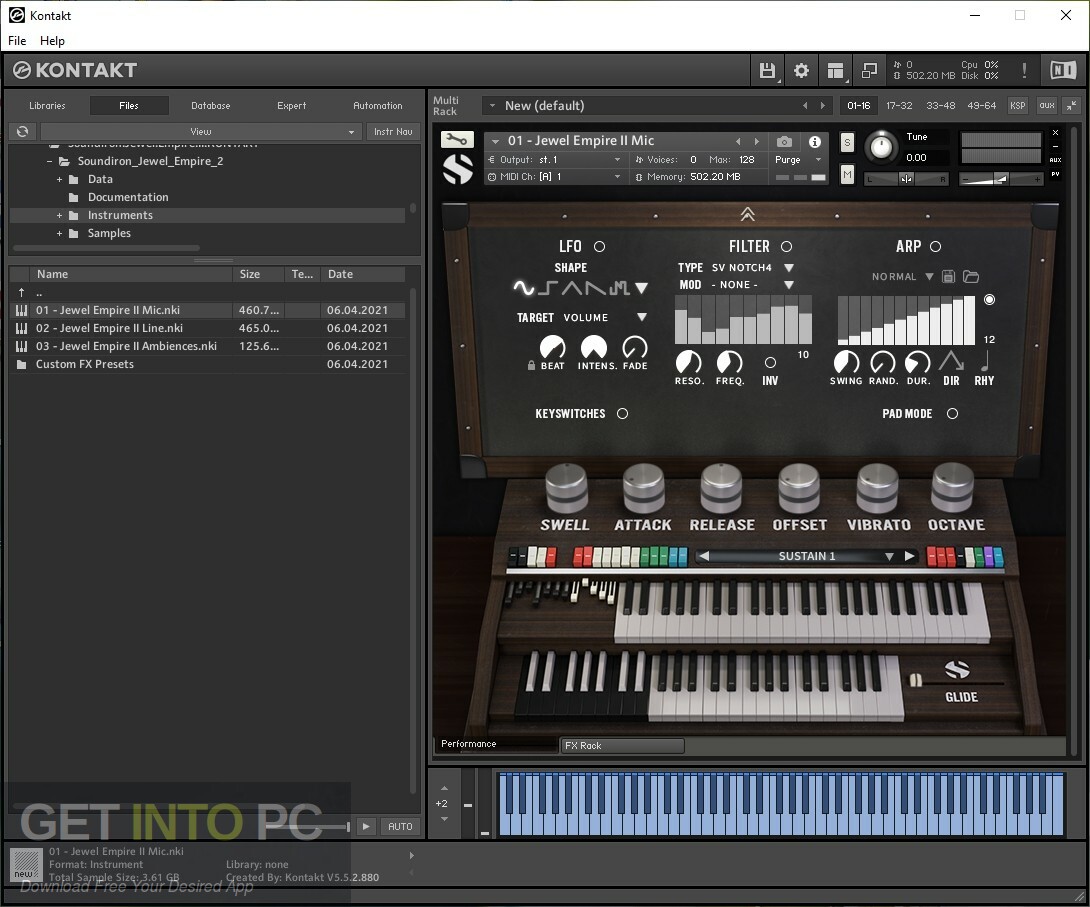Image resolution: width=1090 pixels, height=907 pixels.
Task: Select 02 - Jewel Empire II Line.nki
Action: [x=207, y=328]
